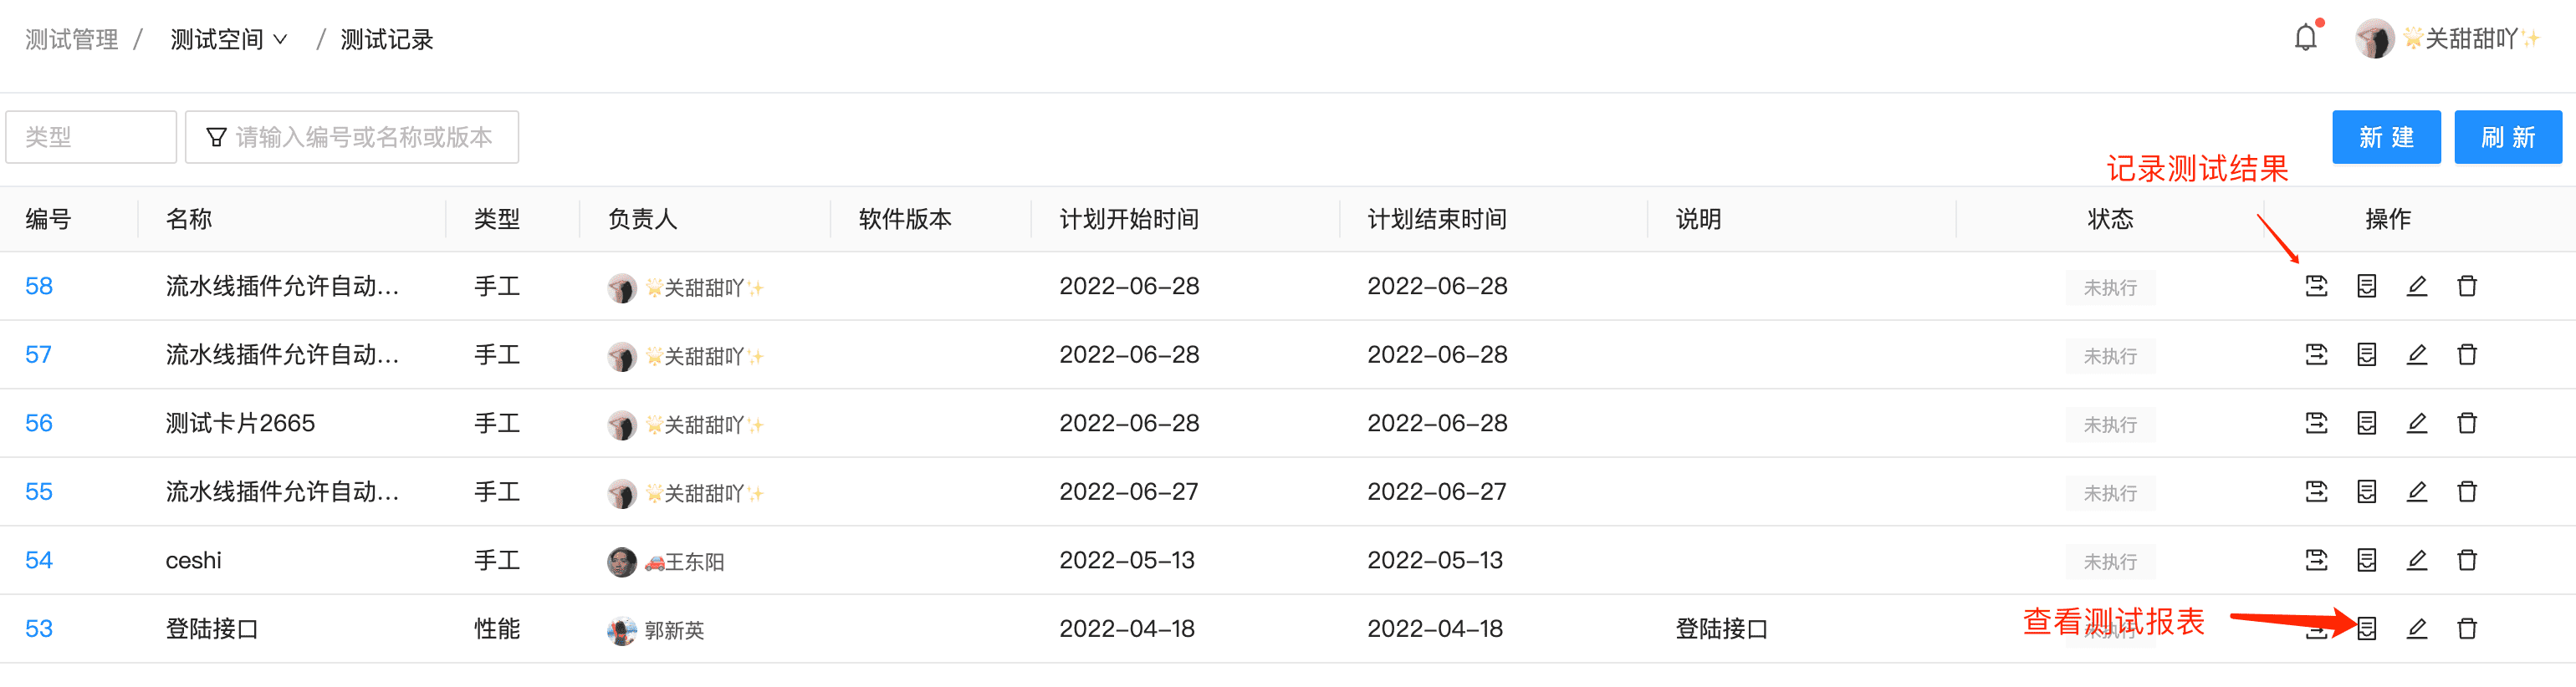Click the delete trash icon for record 53
2576x687 pixels.
pos(2467,629)
